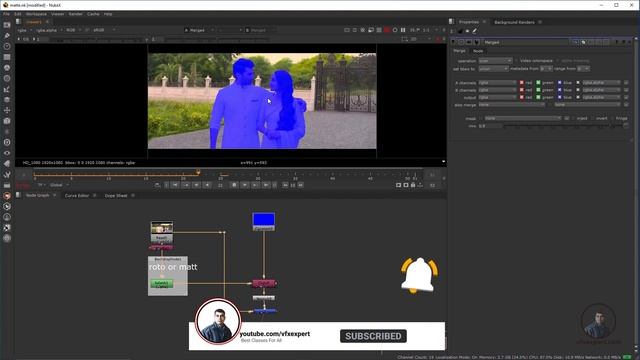Click the stop playback button
The height and width of the screenshot is (360, 640).
pyautogui.click(x=234, y=185)
